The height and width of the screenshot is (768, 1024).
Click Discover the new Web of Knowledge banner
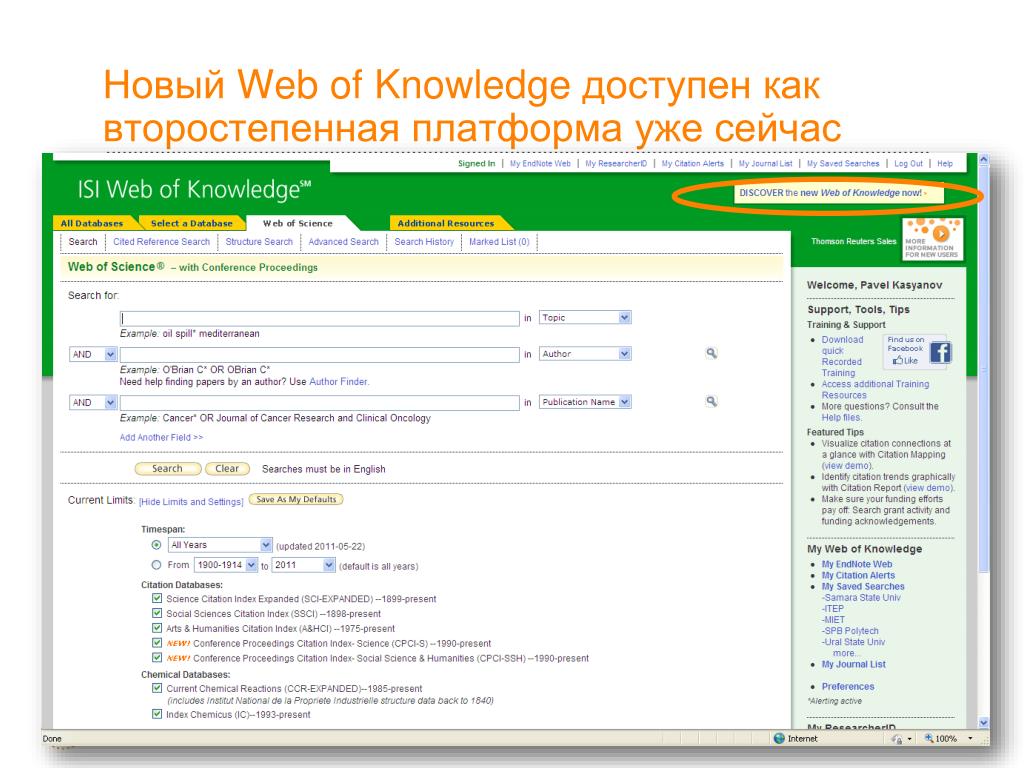(x=839, y=193)
